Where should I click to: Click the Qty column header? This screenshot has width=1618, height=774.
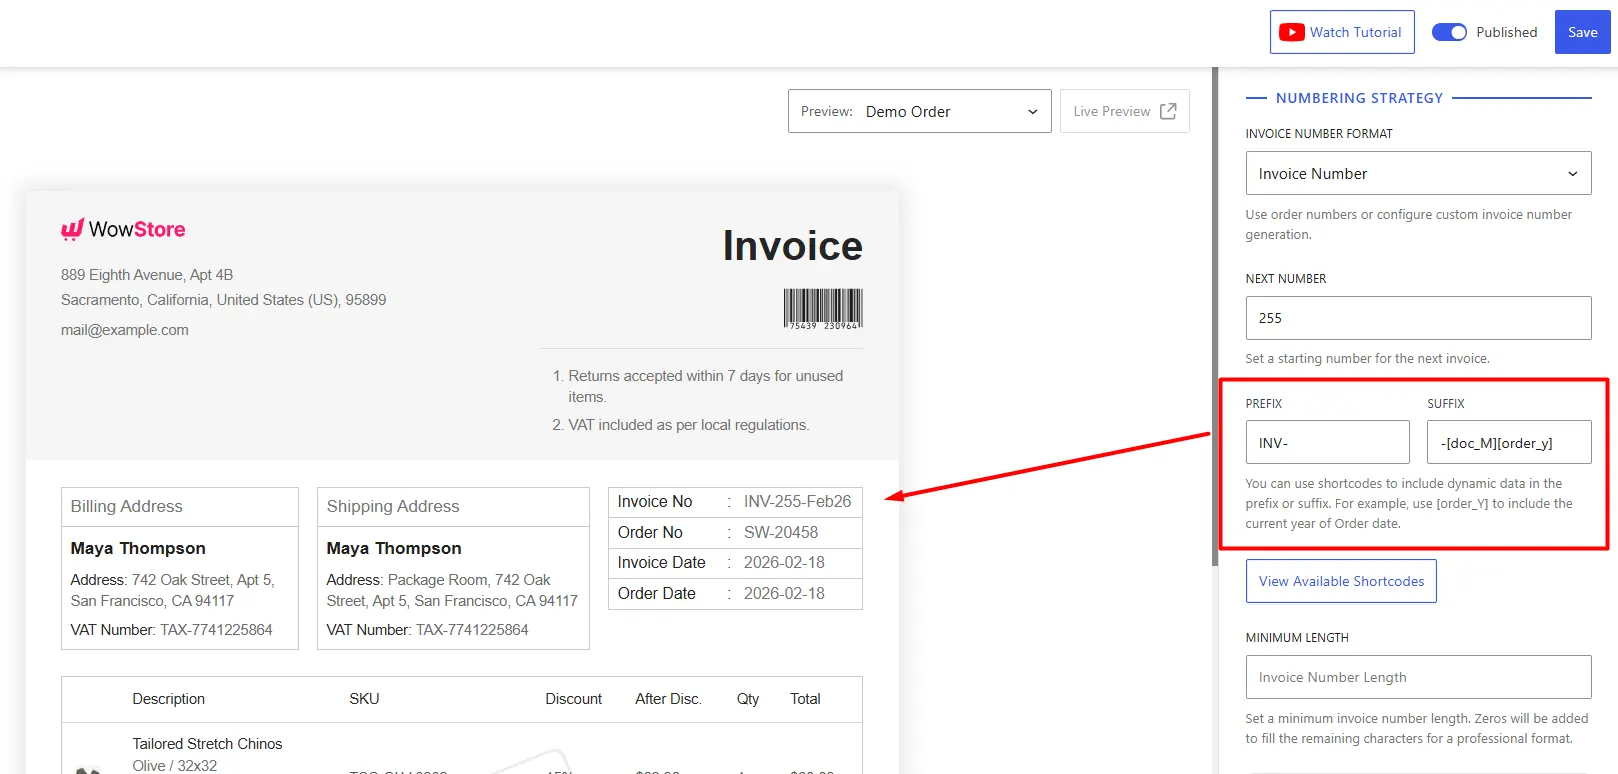[748, 699]
